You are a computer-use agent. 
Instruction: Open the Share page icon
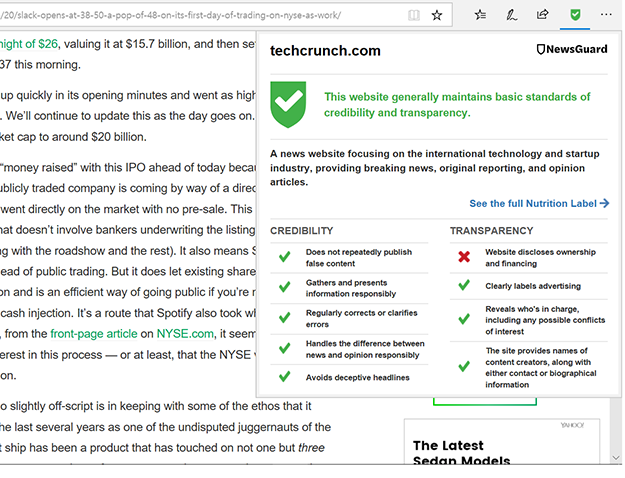coord(542,15)
